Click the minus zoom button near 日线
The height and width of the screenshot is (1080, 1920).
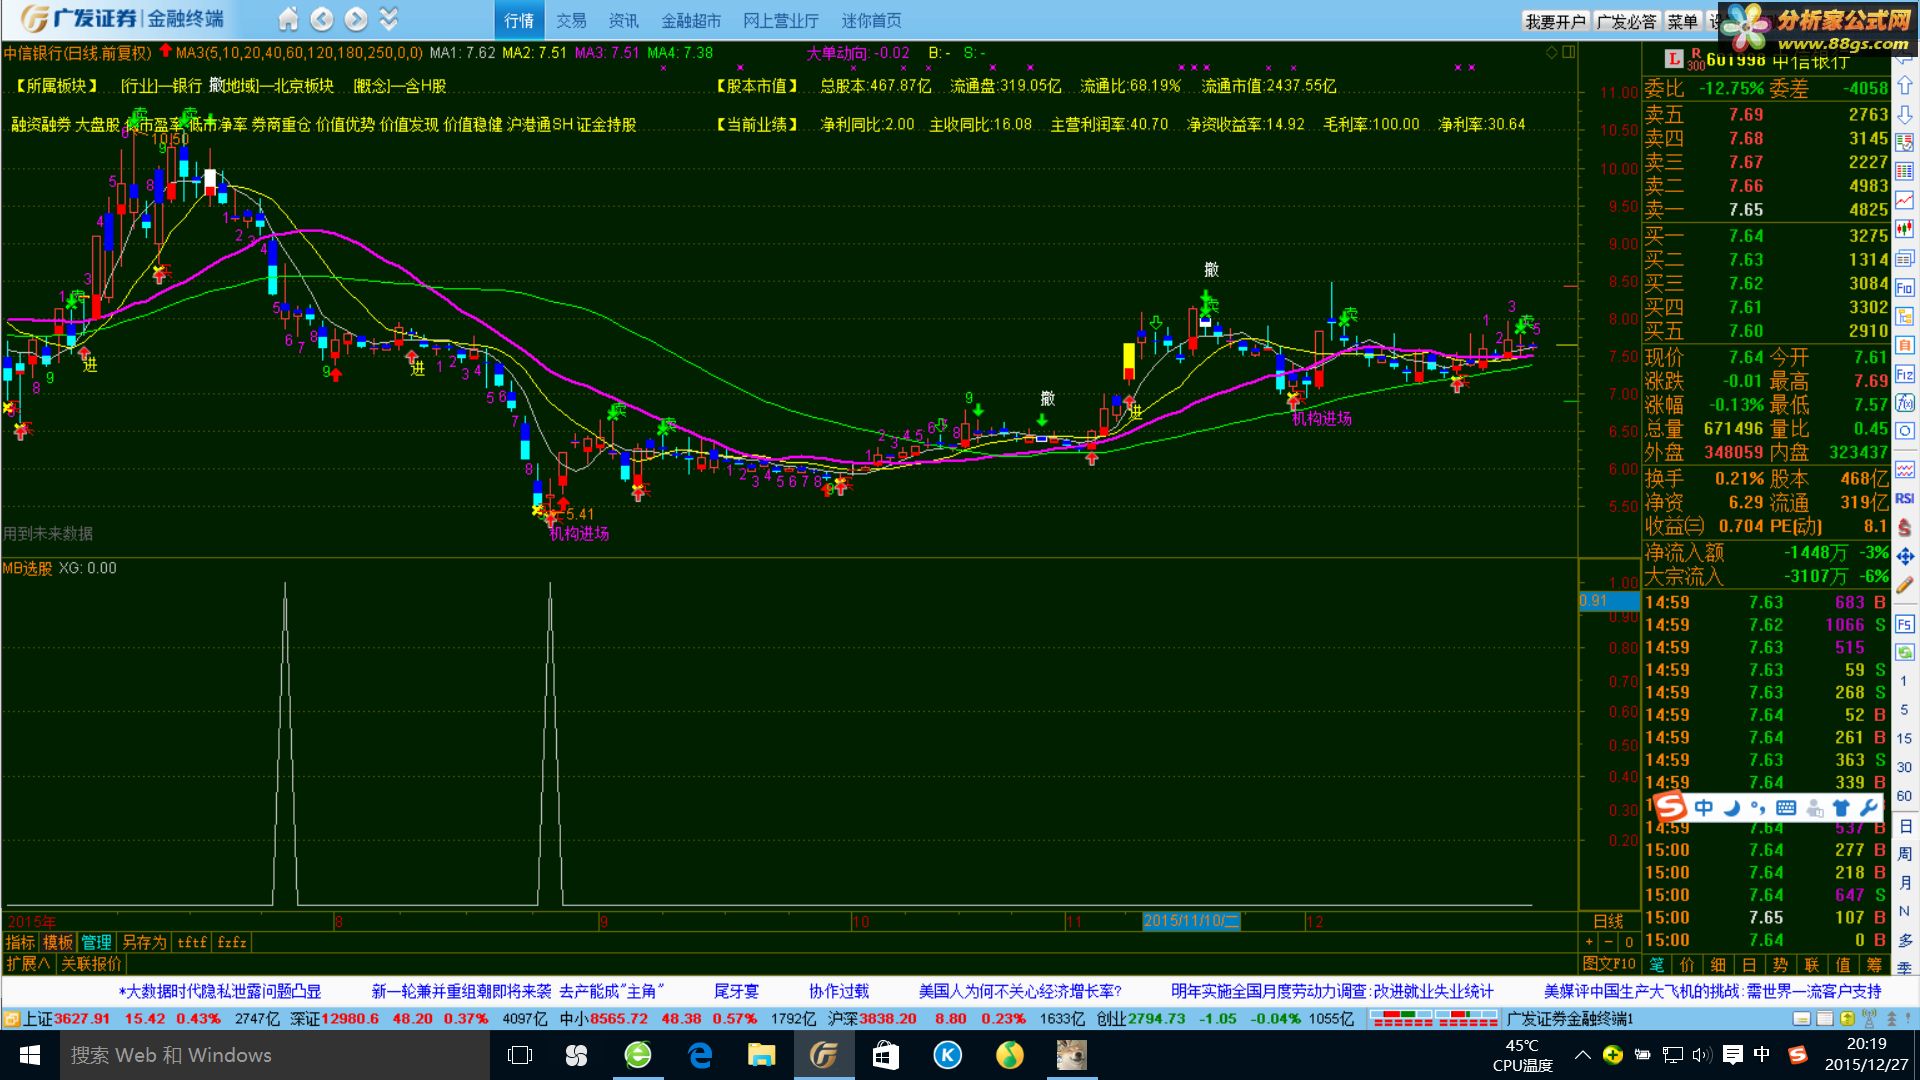[x=1608, y=942]
